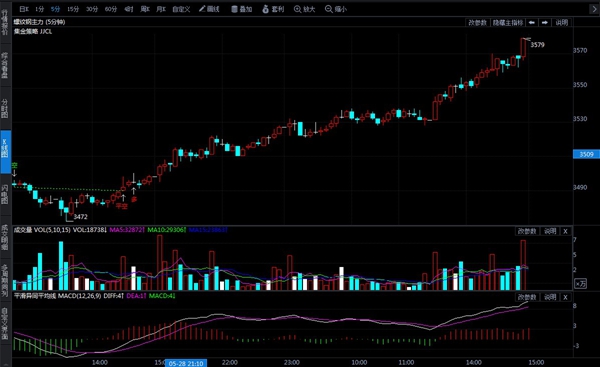
Task: Select the K线图 sidebar tab
Action: [x=5, y=152]
